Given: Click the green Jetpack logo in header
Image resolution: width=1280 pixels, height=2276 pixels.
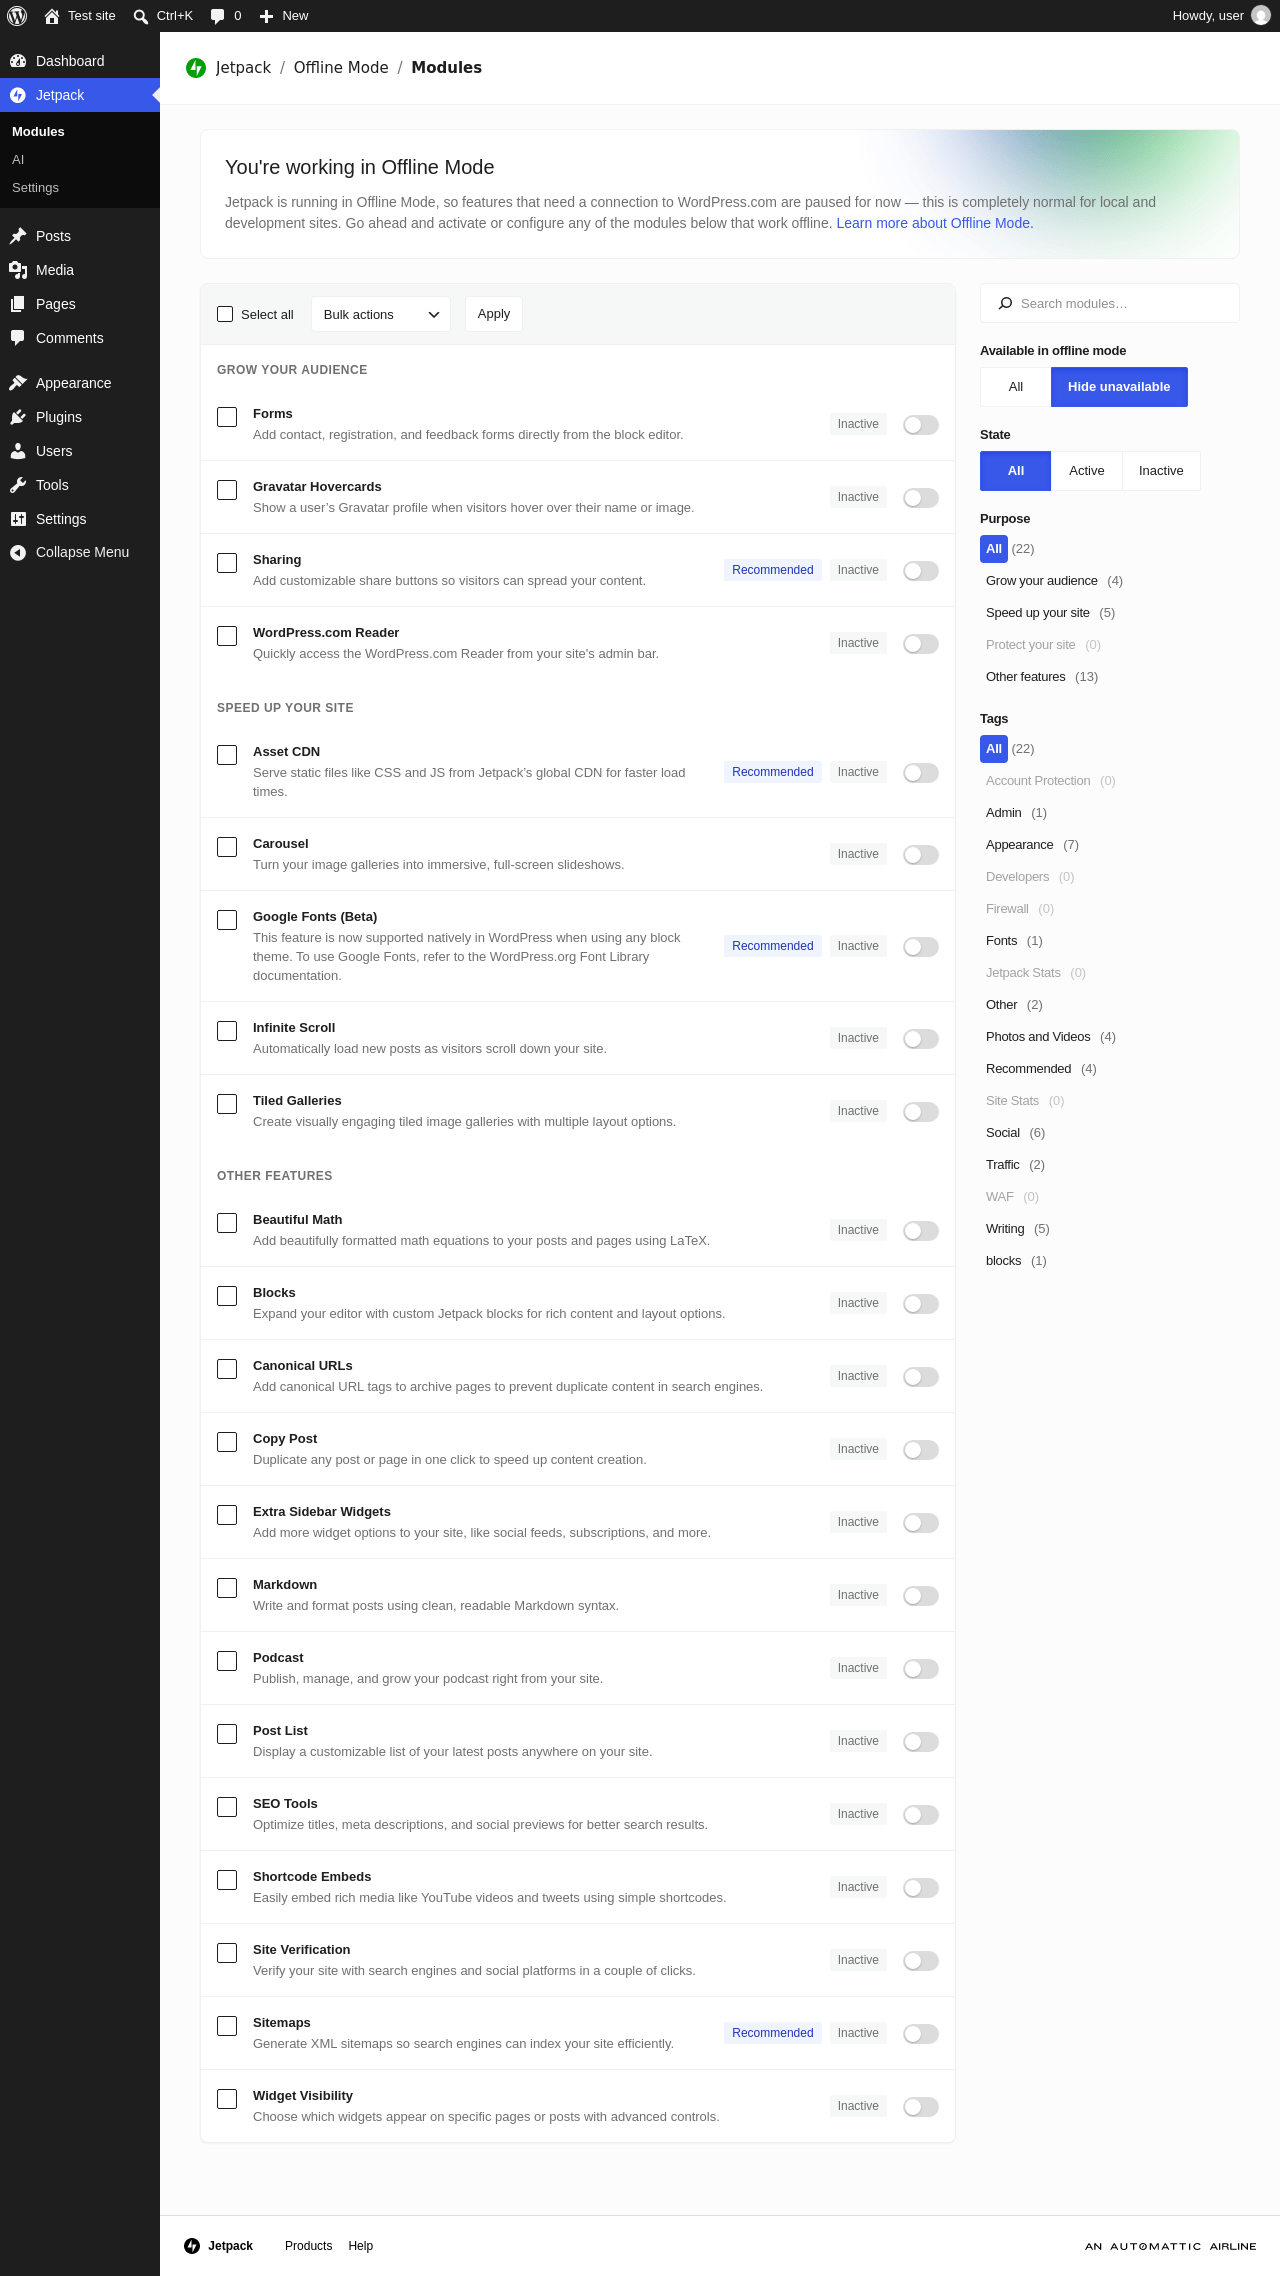Looking at the screenshot, I should point(196,67).
